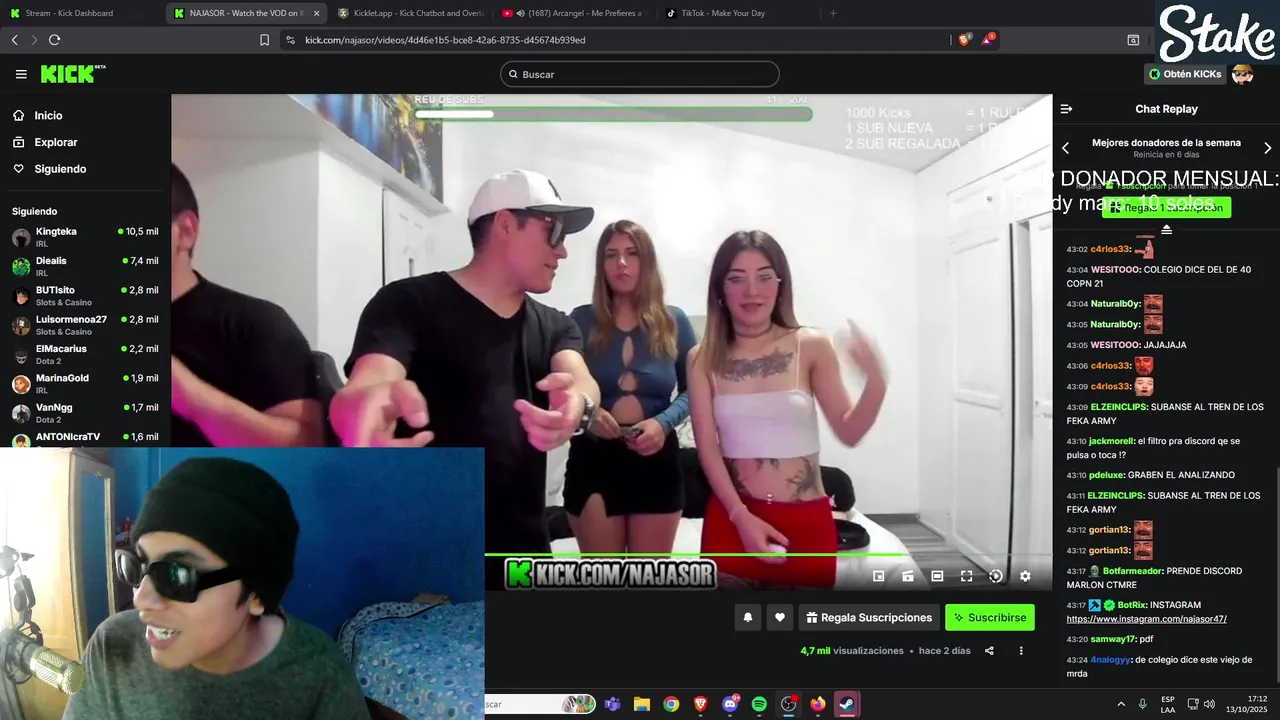The width and height of the screenshot is (1280, 720).
Task: Enter fullscreen video mode
Action: point(966,576)
